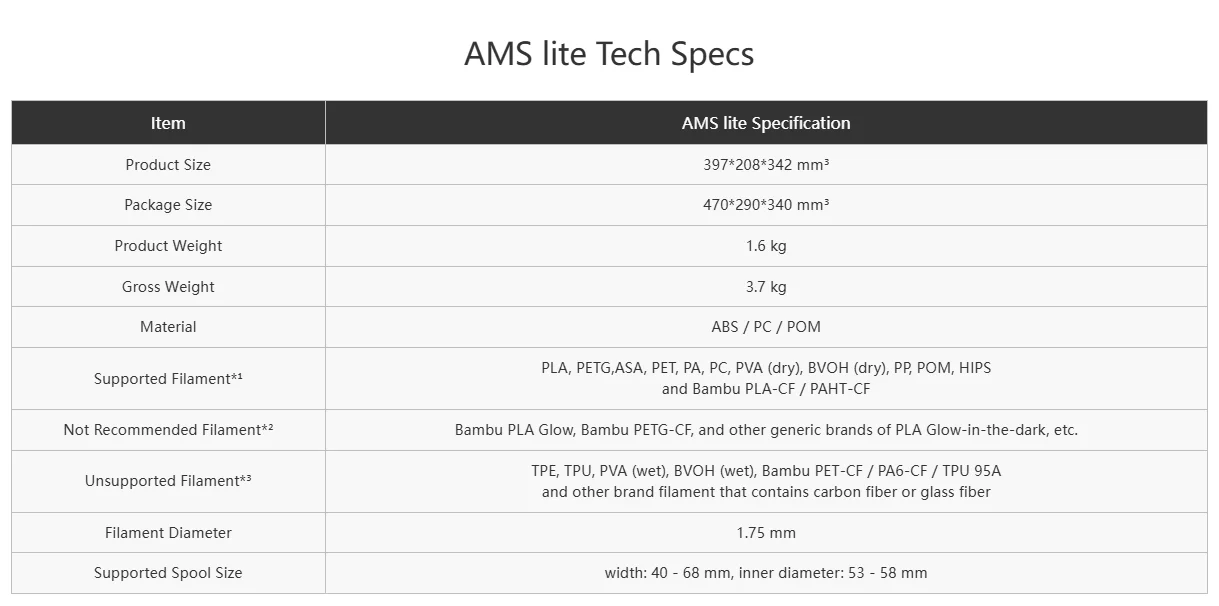Select the 397*208*342 mm³ value cell
The width and height of the screenshot is (1219, 606).
(x=766, y=165)
